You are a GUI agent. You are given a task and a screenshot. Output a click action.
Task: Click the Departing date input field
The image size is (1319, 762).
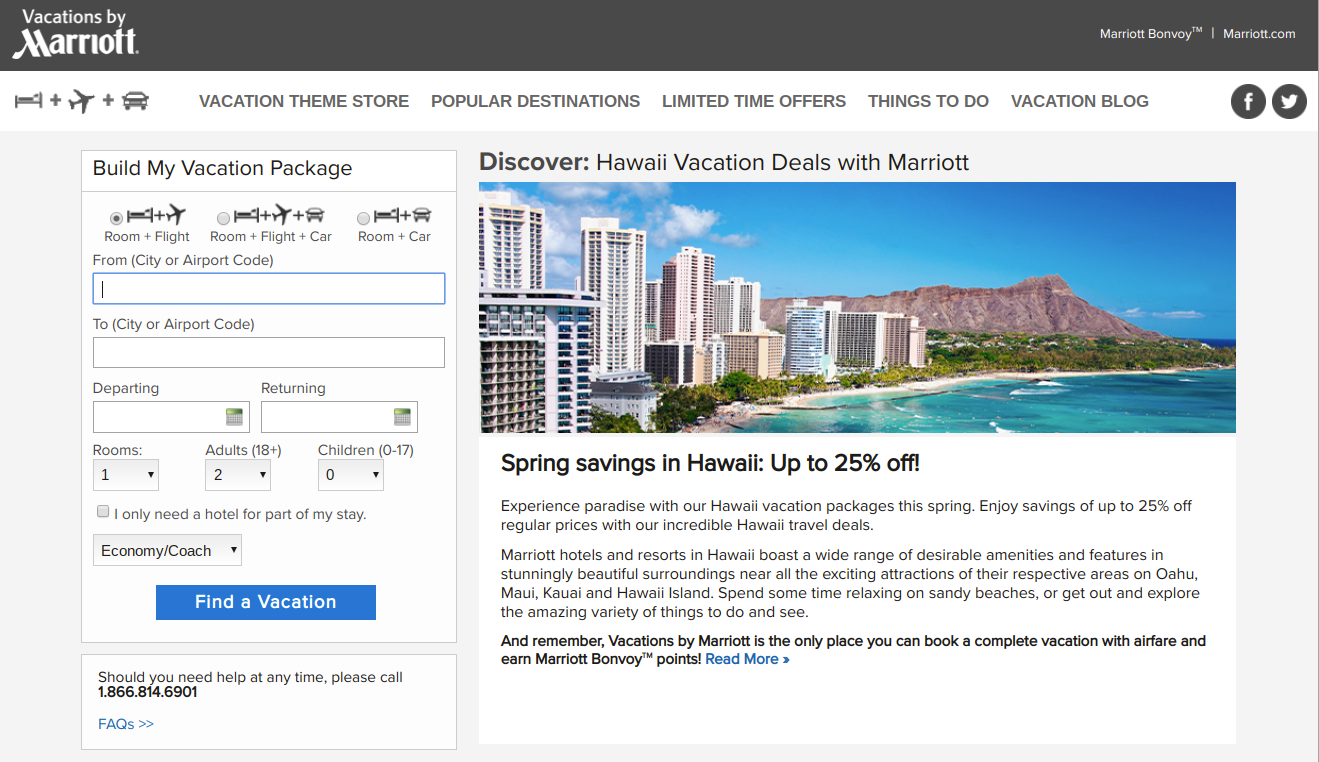pos(171,417)
